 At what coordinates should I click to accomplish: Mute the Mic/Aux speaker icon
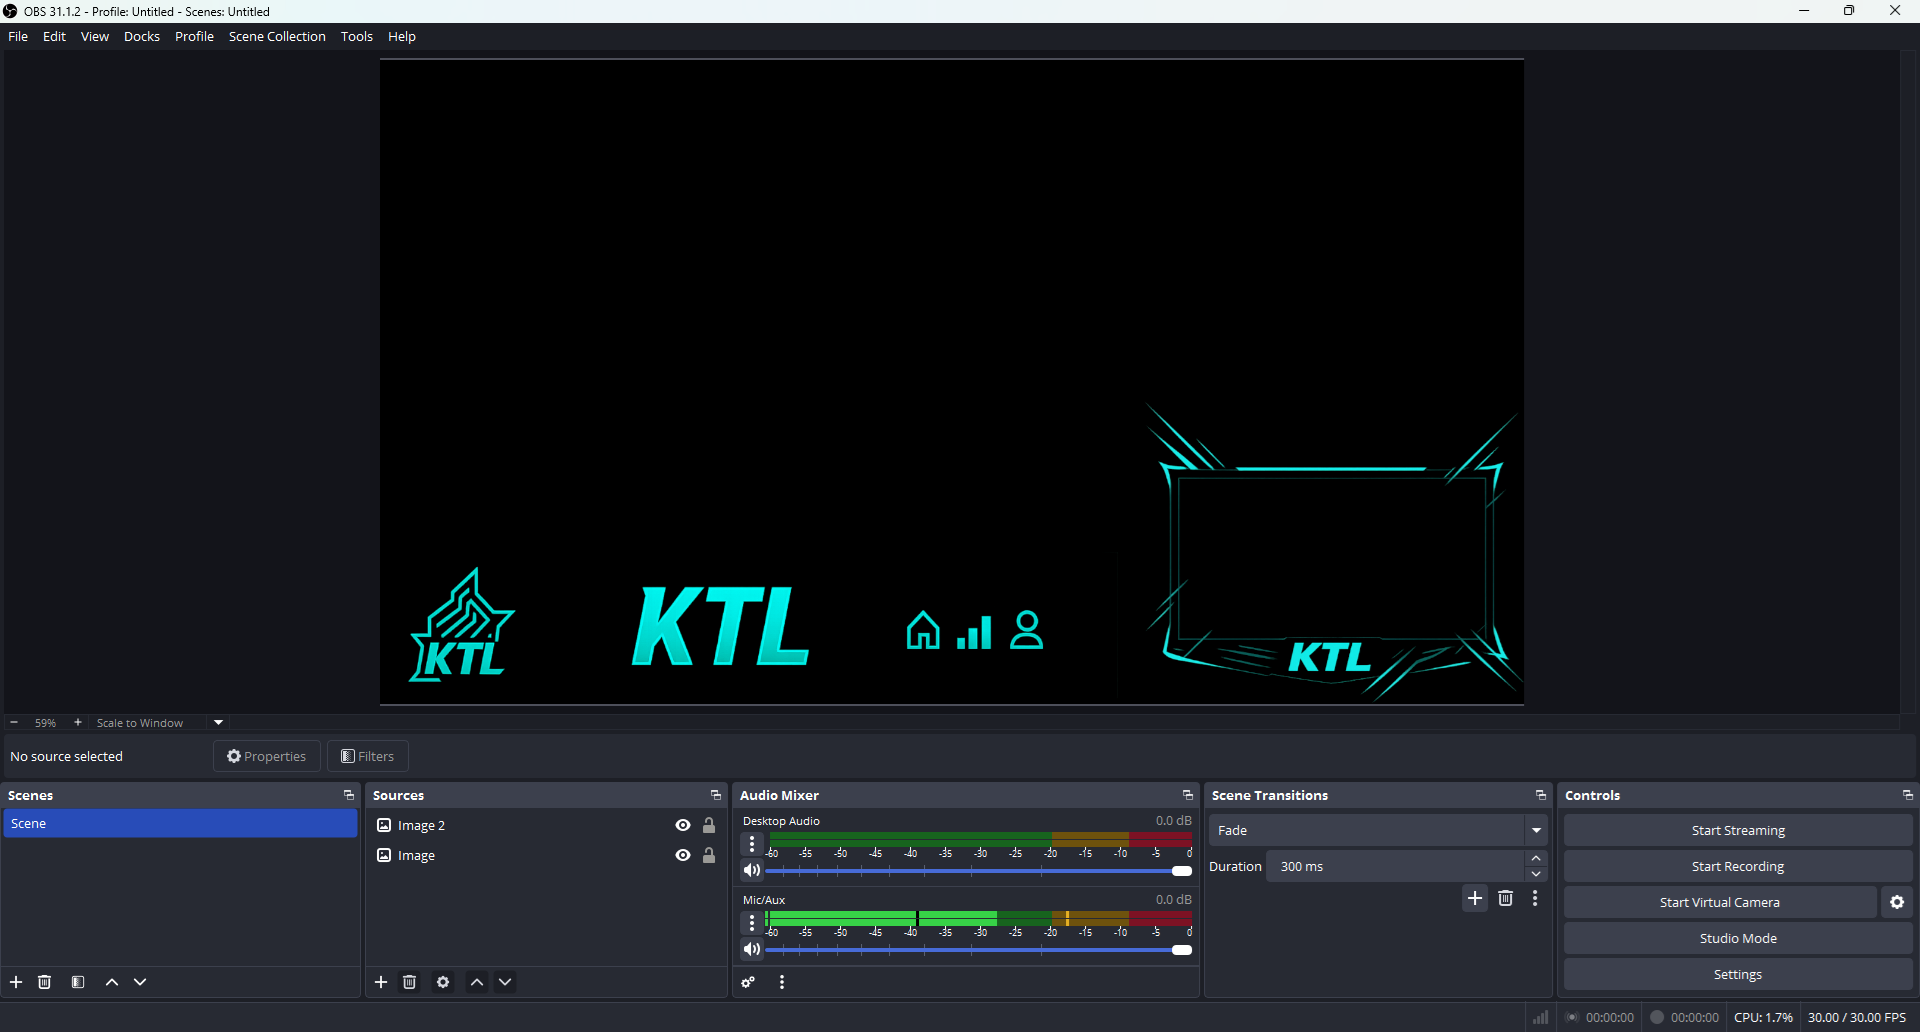752,949
